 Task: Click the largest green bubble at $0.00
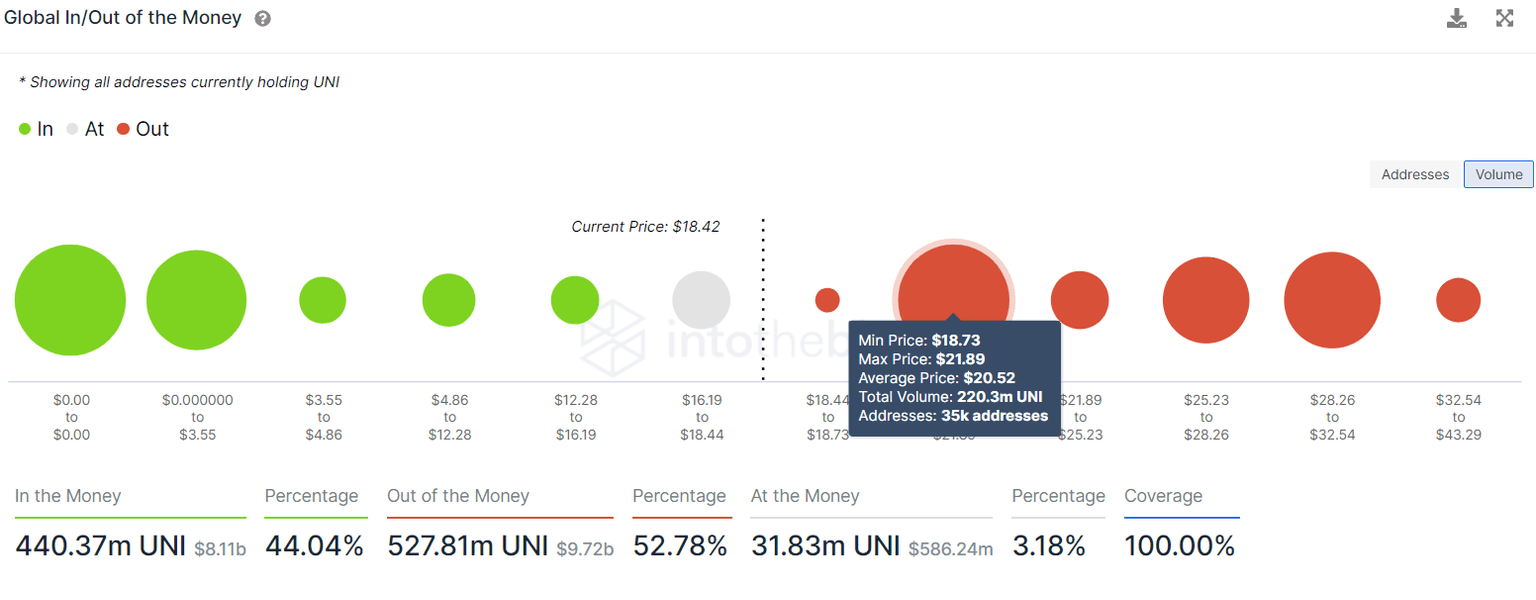point(70,300)
